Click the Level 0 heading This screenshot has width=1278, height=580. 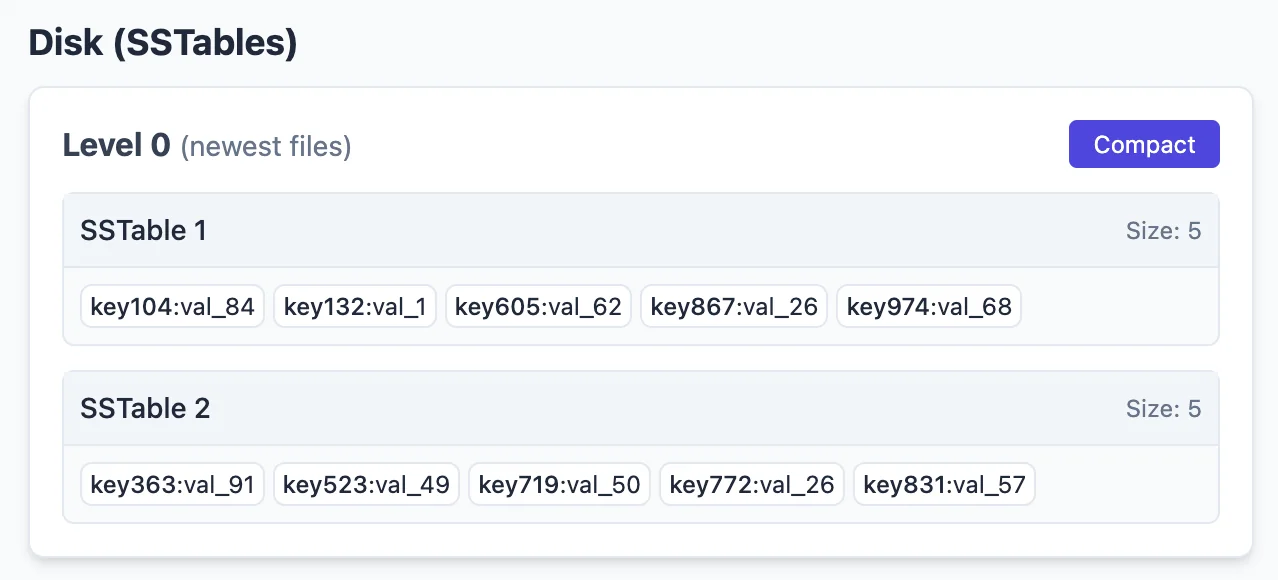click(x=116, y=145)
